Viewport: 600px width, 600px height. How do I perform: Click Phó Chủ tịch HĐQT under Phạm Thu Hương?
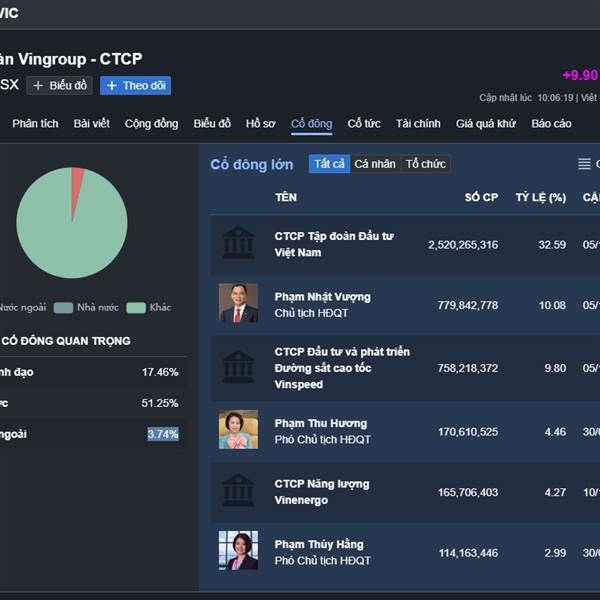pyautogui.click(x=323, y=440)
